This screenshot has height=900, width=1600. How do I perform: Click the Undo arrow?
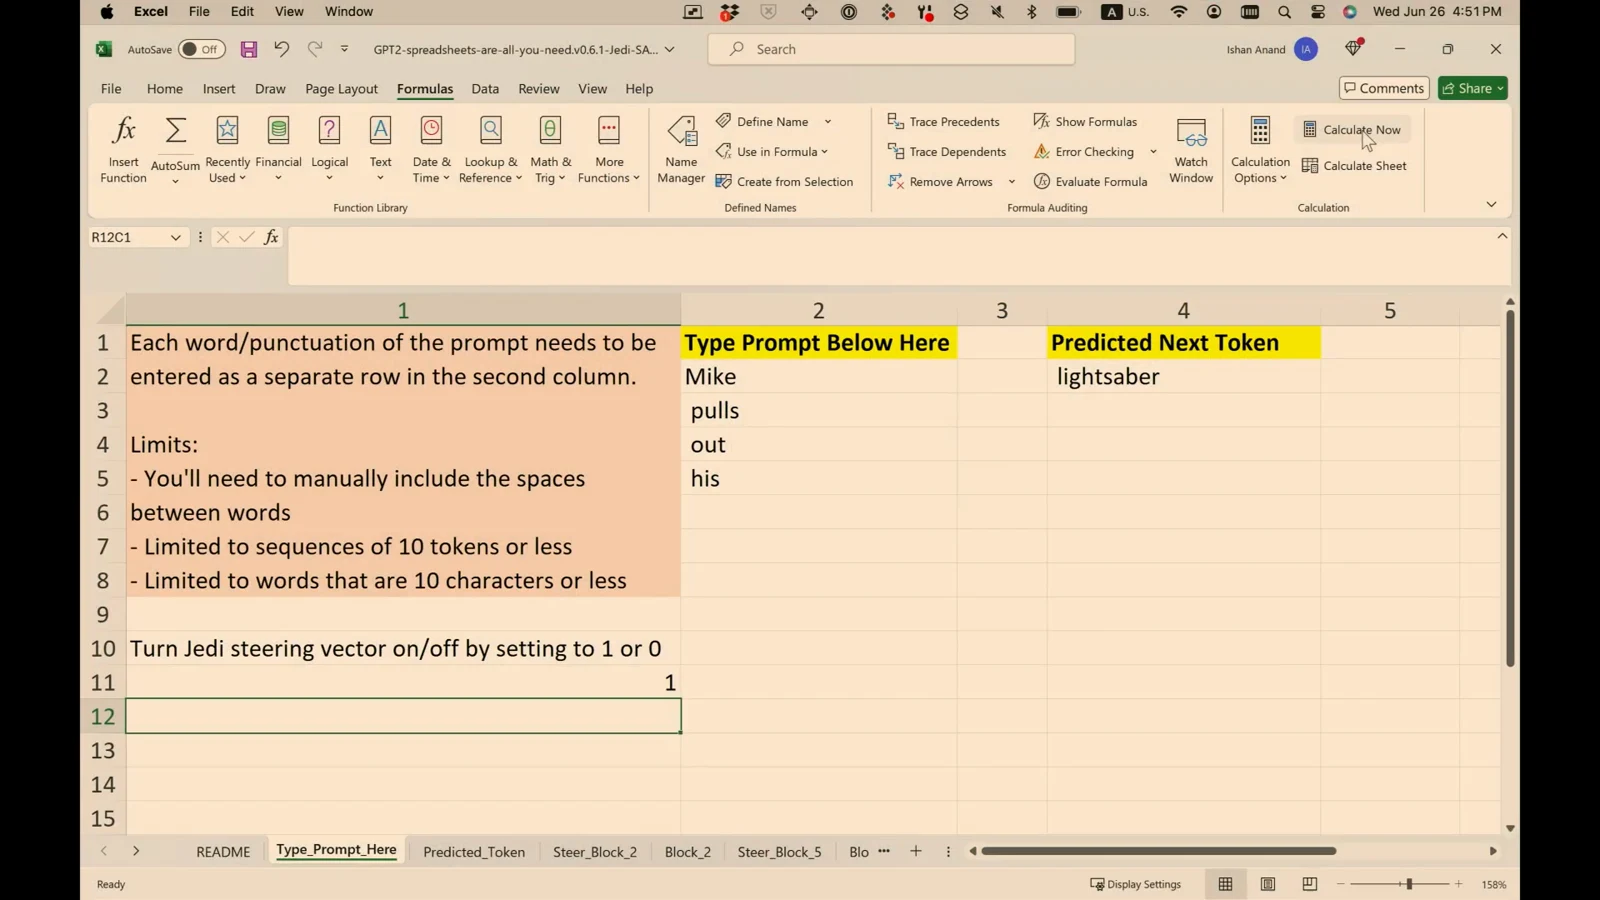(x=281, y=49)
